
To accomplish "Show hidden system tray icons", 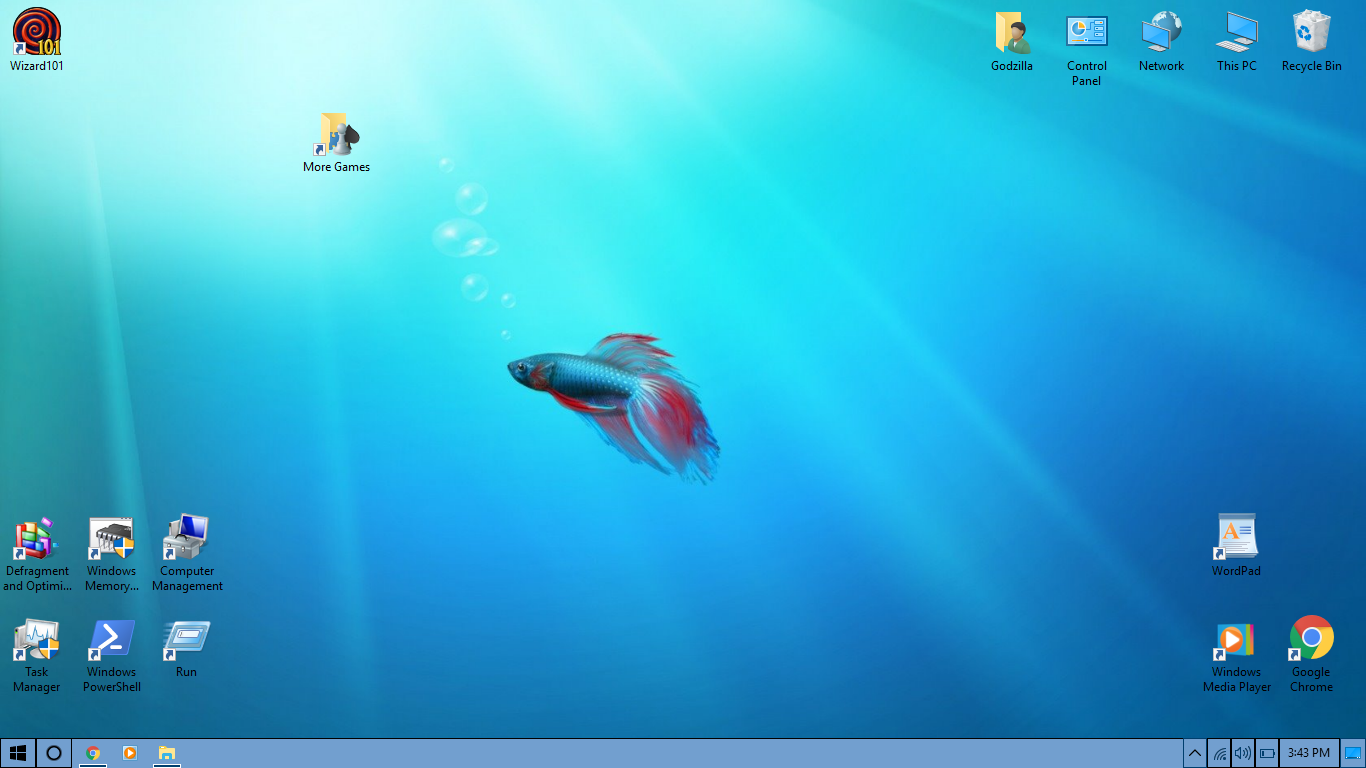I will click(x=1195, y=753).
